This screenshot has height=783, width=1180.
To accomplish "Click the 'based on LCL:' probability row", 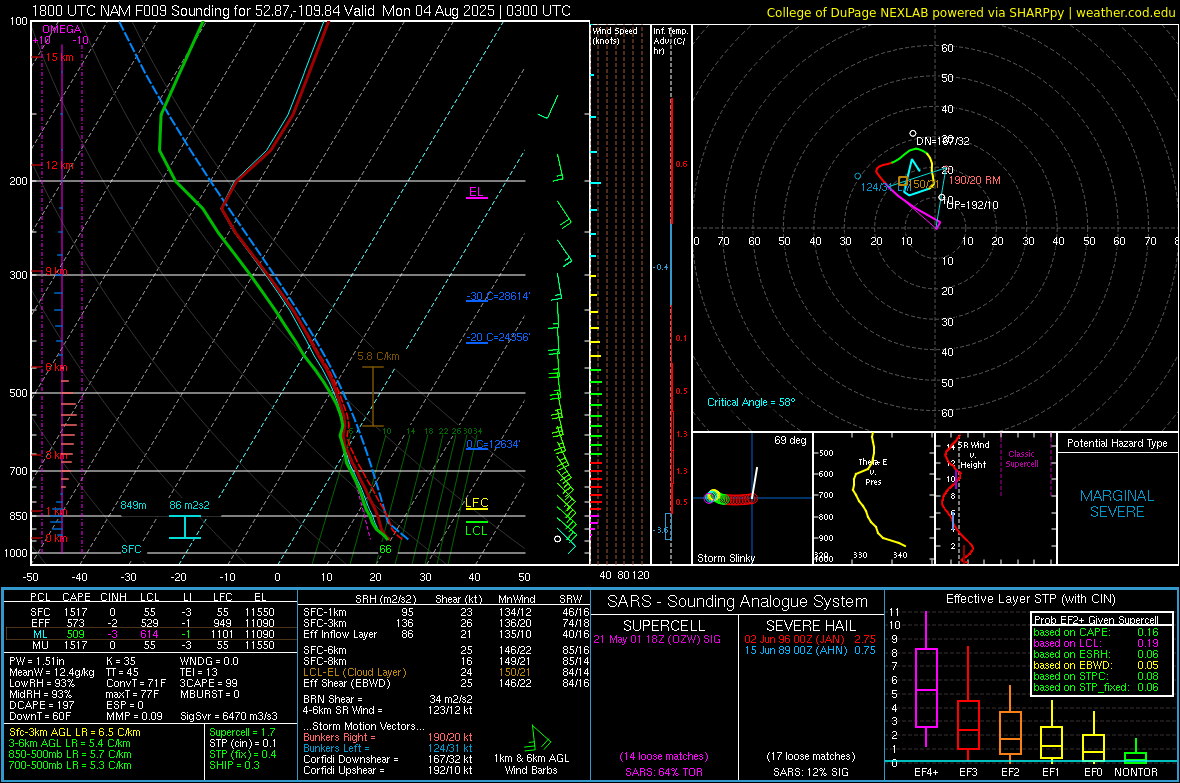I will coord(1096,643).
